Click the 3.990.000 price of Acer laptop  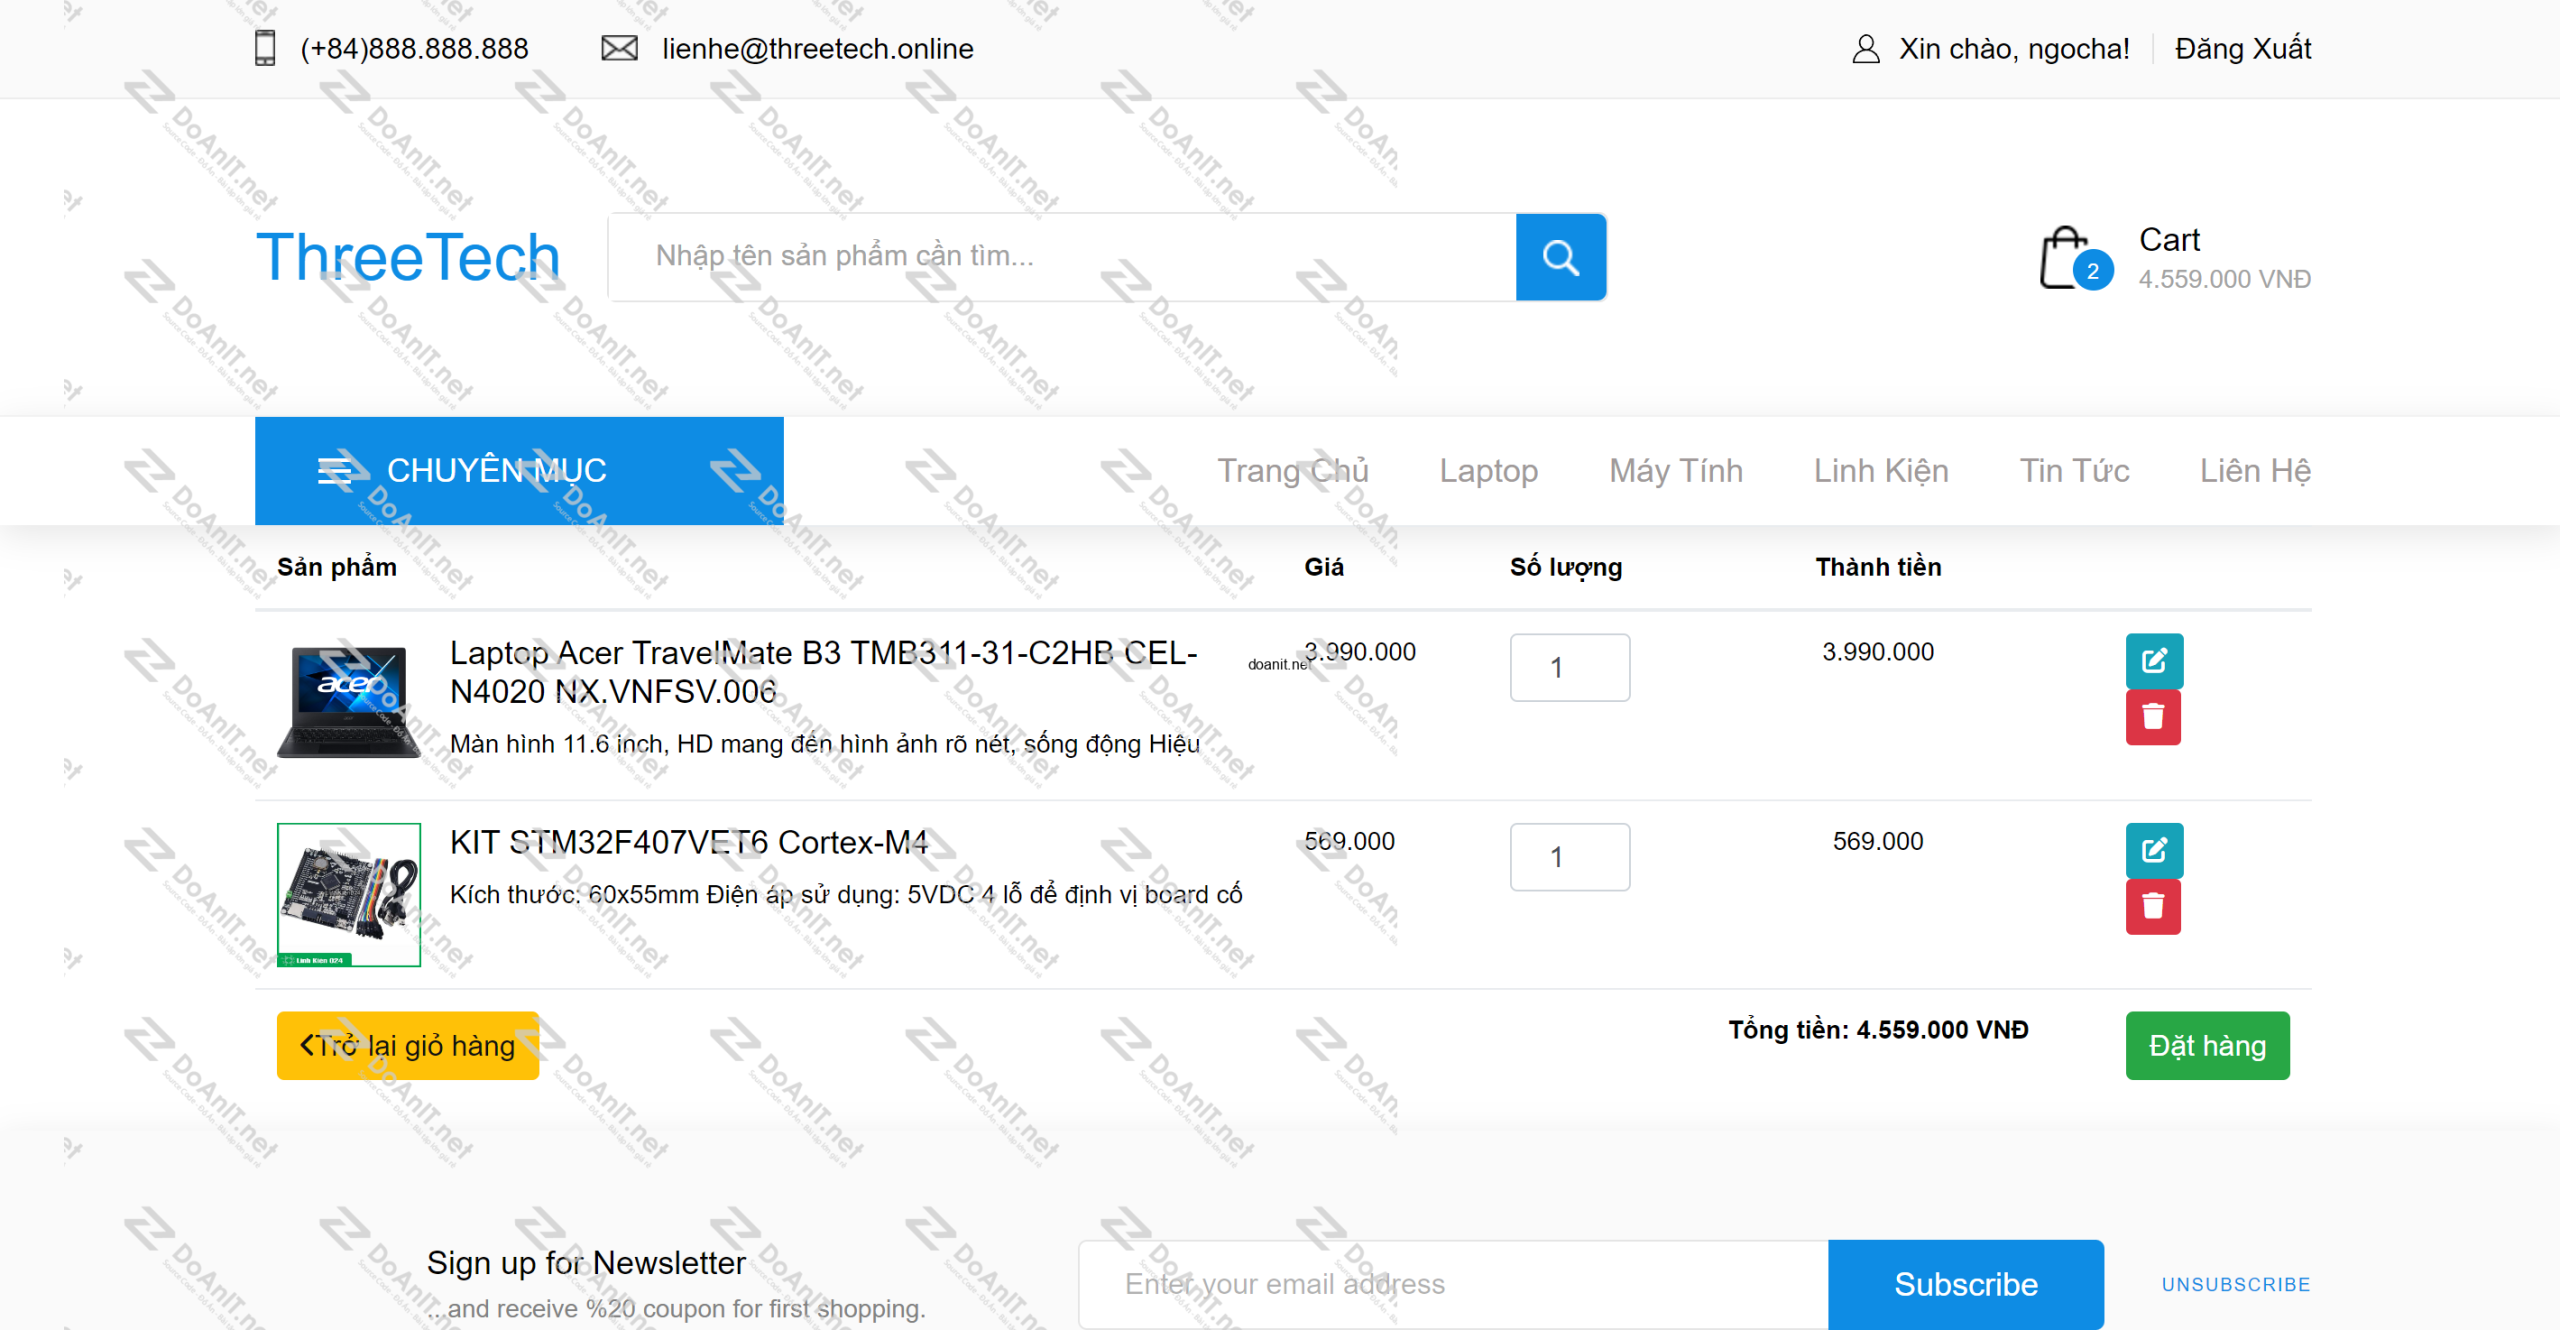[x=1360, y=652]
